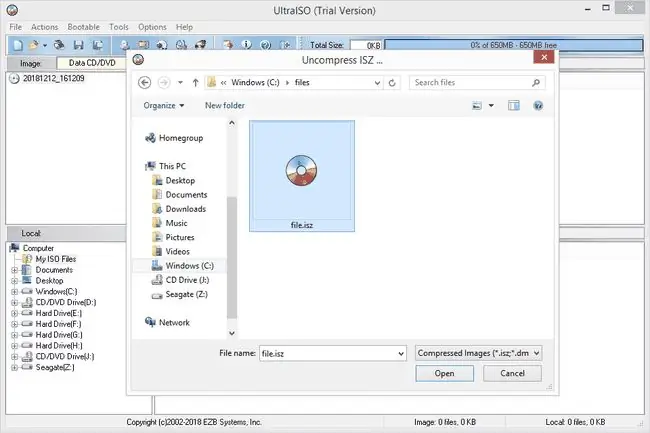Viewport: 650px width, 433px height.
Task: Open the Actions menu
Action: 44,27
